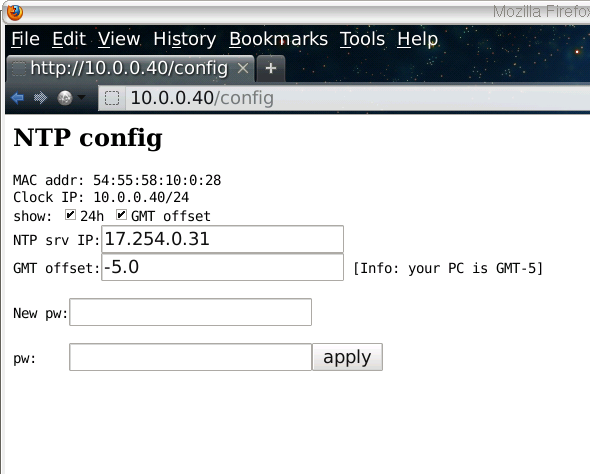Open the File menu
This screenshot has height=474, width=590.
[x=25, y=39]
